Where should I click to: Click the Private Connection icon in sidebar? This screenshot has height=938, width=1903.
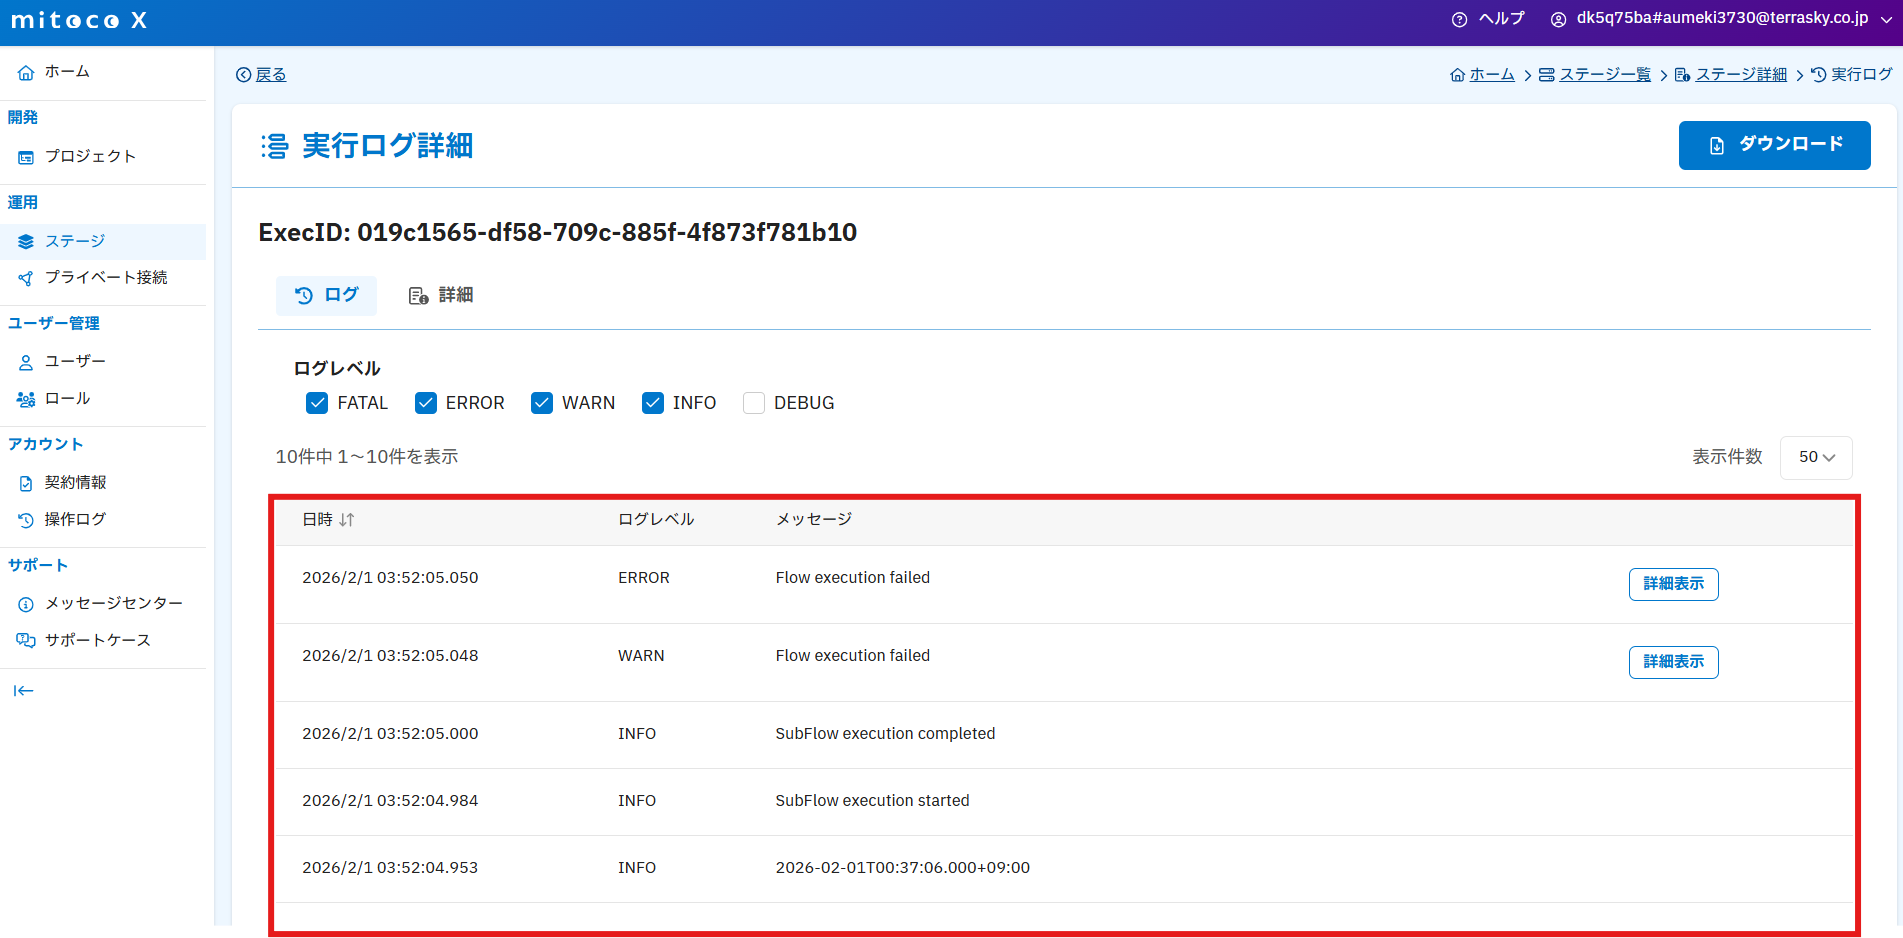point(26,278)
